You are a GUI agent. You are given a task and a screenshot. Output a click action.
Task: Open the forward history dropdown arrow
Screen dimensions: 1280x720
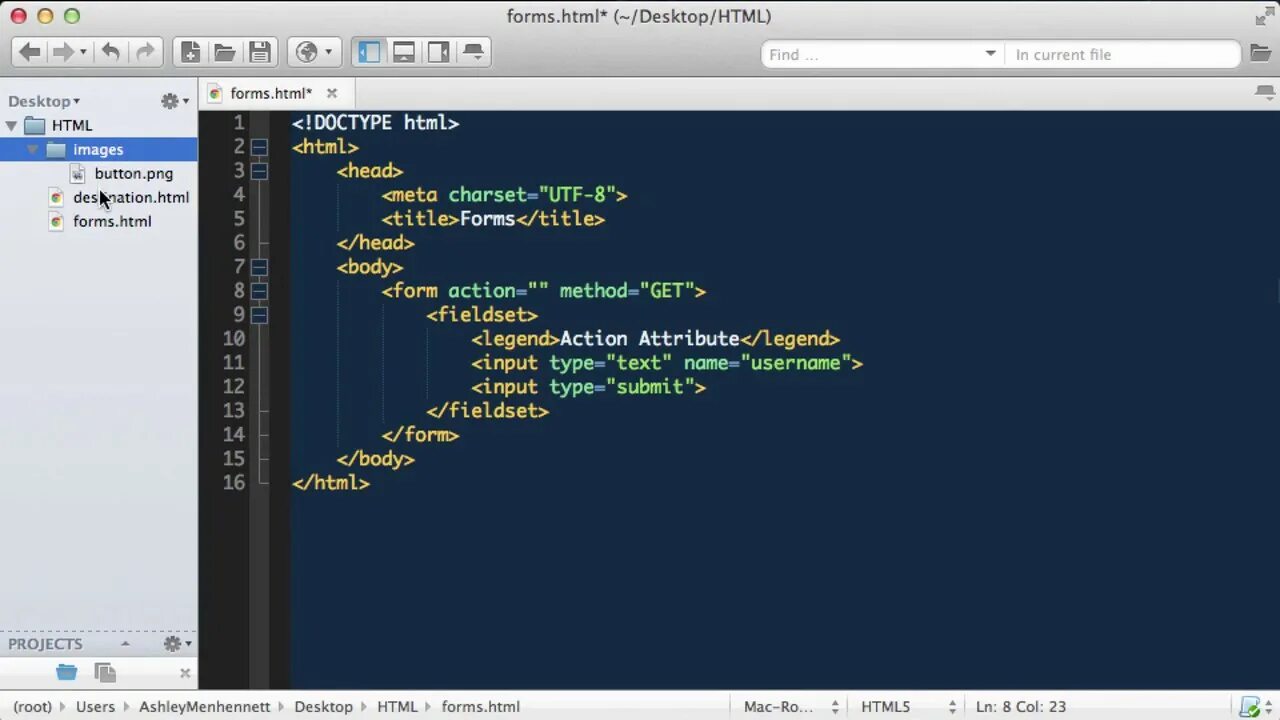pyautogui.click(x=83, y=52)
